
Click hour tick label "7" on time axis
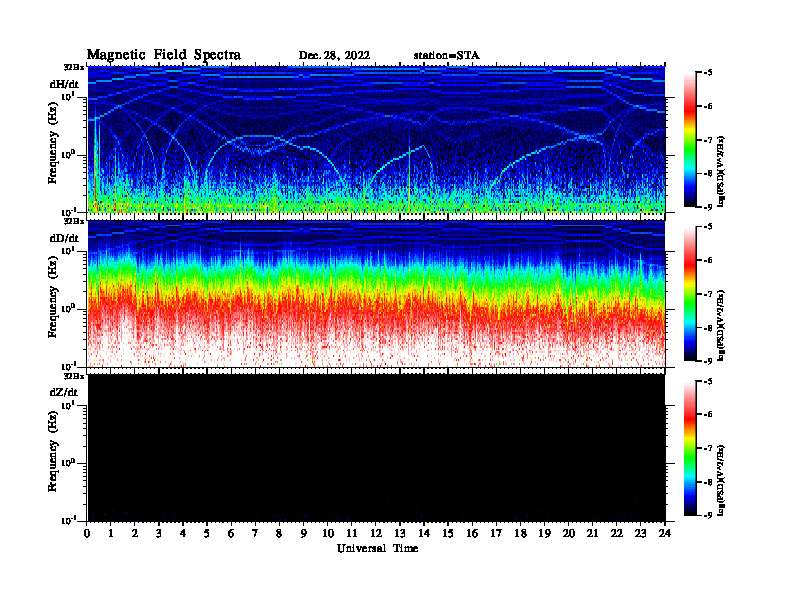[x=256, y=533]
